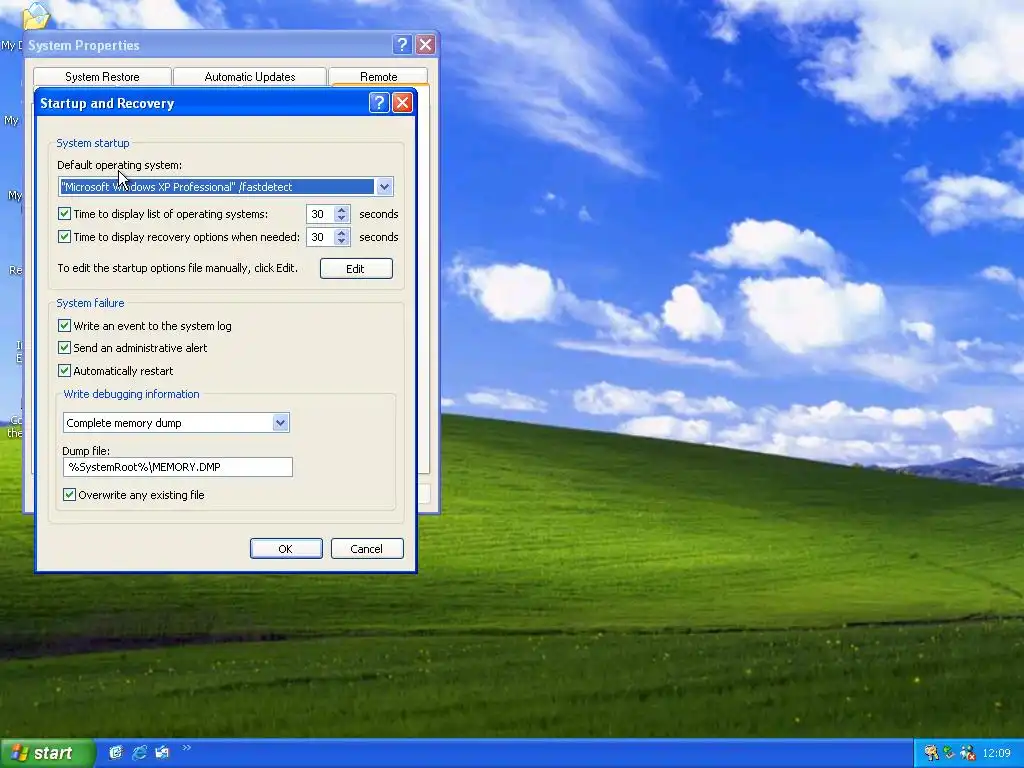Increase recovery options display time
This screenshot has height=768, width=1024.
tap(342, 233)
